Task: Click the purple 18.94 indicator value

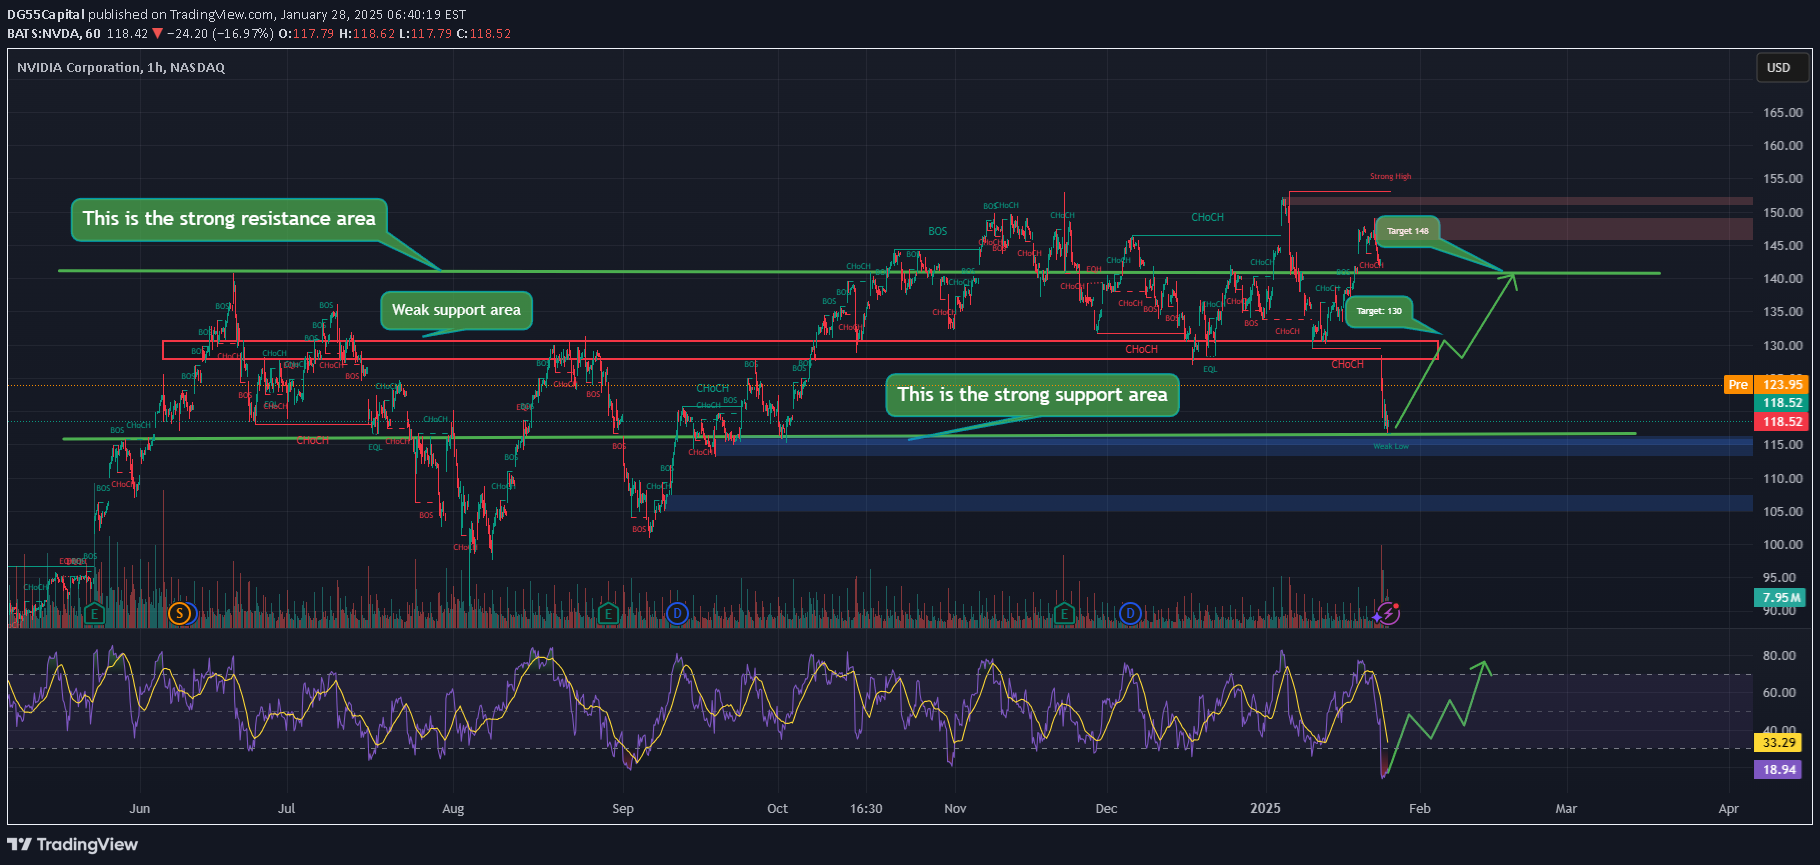Action: click(1780, 769)
